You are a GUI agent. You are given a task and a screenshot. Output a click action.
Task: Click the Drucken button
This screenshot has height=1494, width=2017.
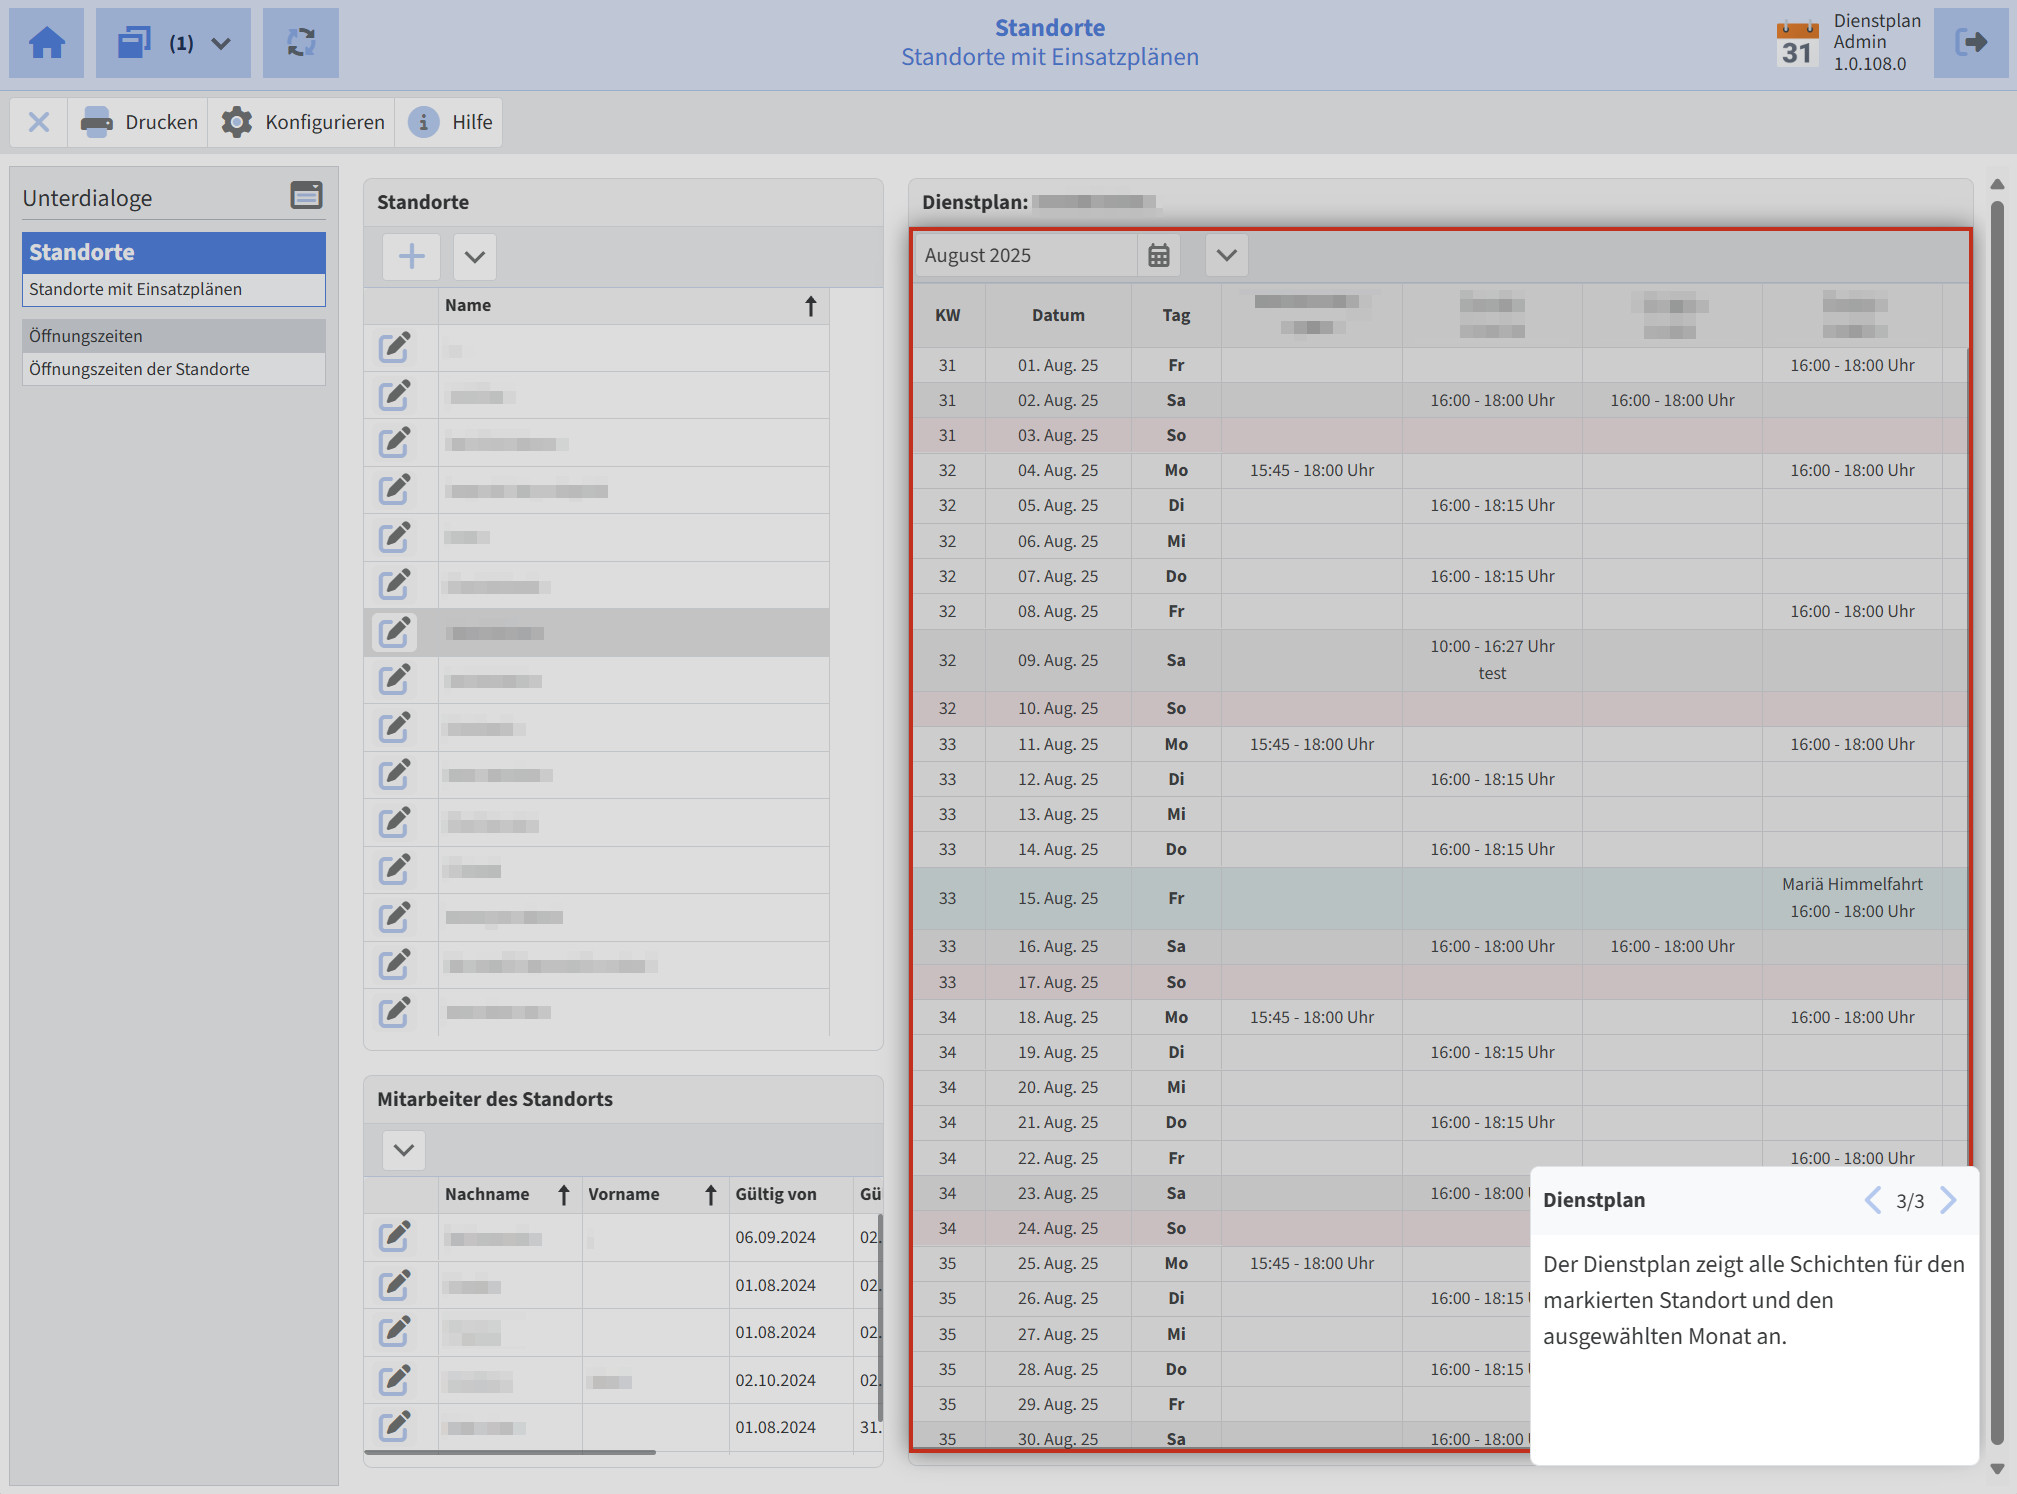[140, 122]
